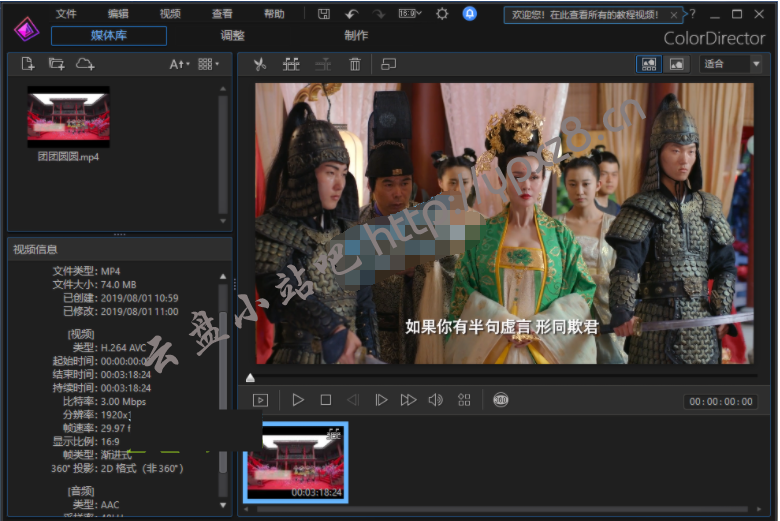780x521 pixels.
Task: Click the dimmed merge clips icon
Action: [x=323, y=64]
